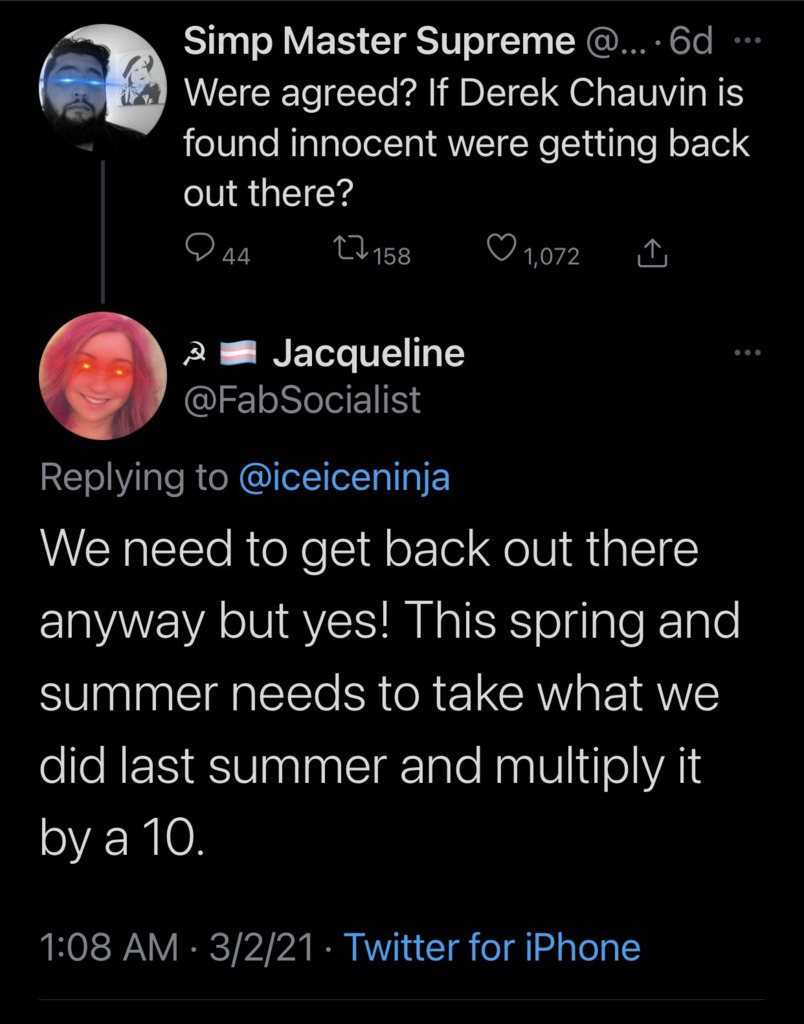Open Simp Master Supreme's profile avatar
804x1024 pixels.
pos(103,87)
